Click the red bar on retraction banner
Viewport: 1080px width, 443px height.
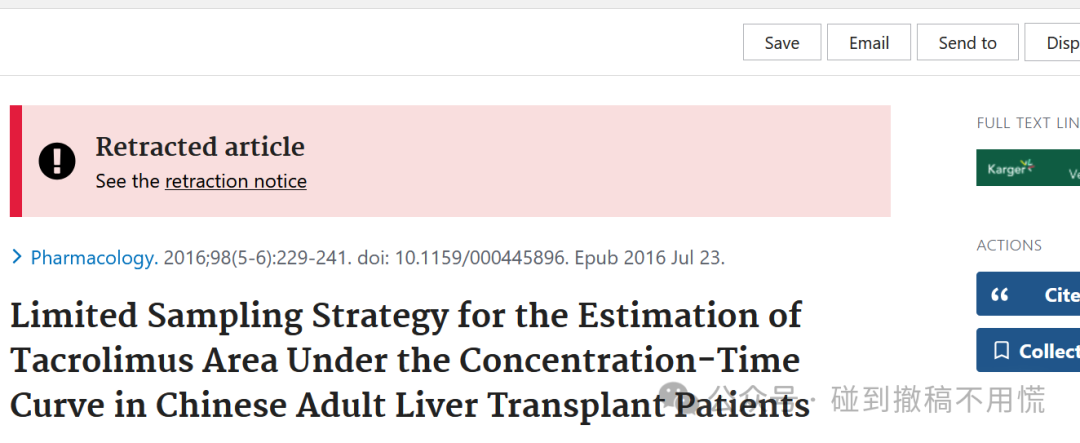16,161
